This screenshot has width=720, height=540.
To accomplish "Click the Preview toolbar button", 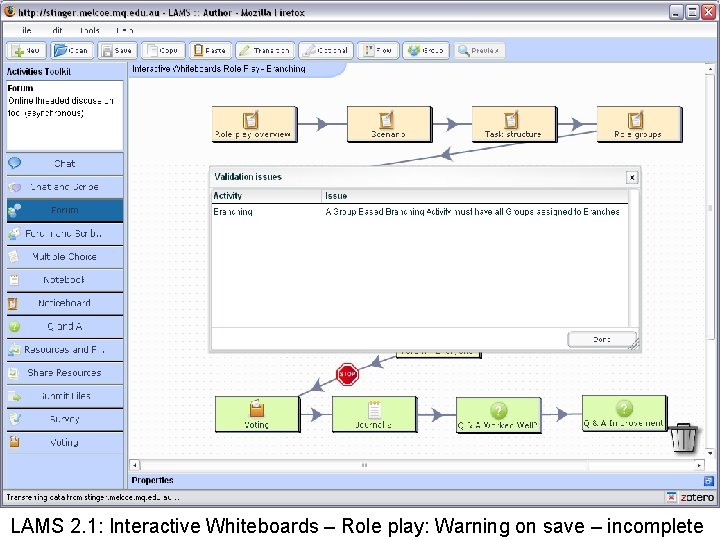I will pyautogui.click(x=479, y=51).
